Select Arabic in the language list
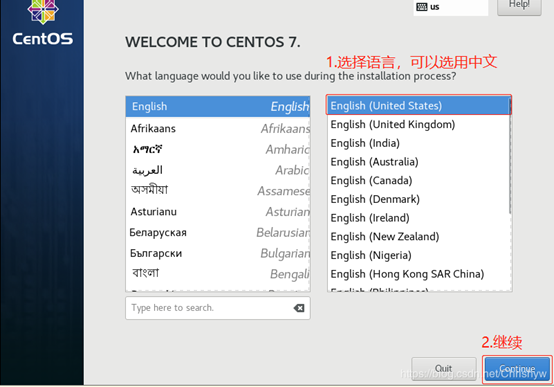 pos(218,170)
